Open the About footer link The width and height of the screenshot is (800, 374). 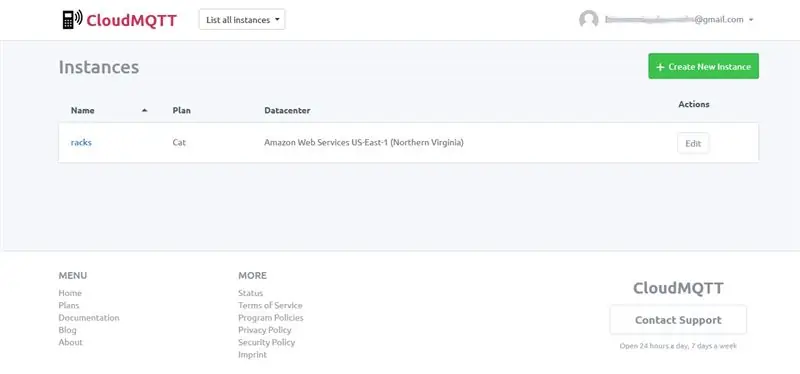pyautogui.click(x=70, y=342)
